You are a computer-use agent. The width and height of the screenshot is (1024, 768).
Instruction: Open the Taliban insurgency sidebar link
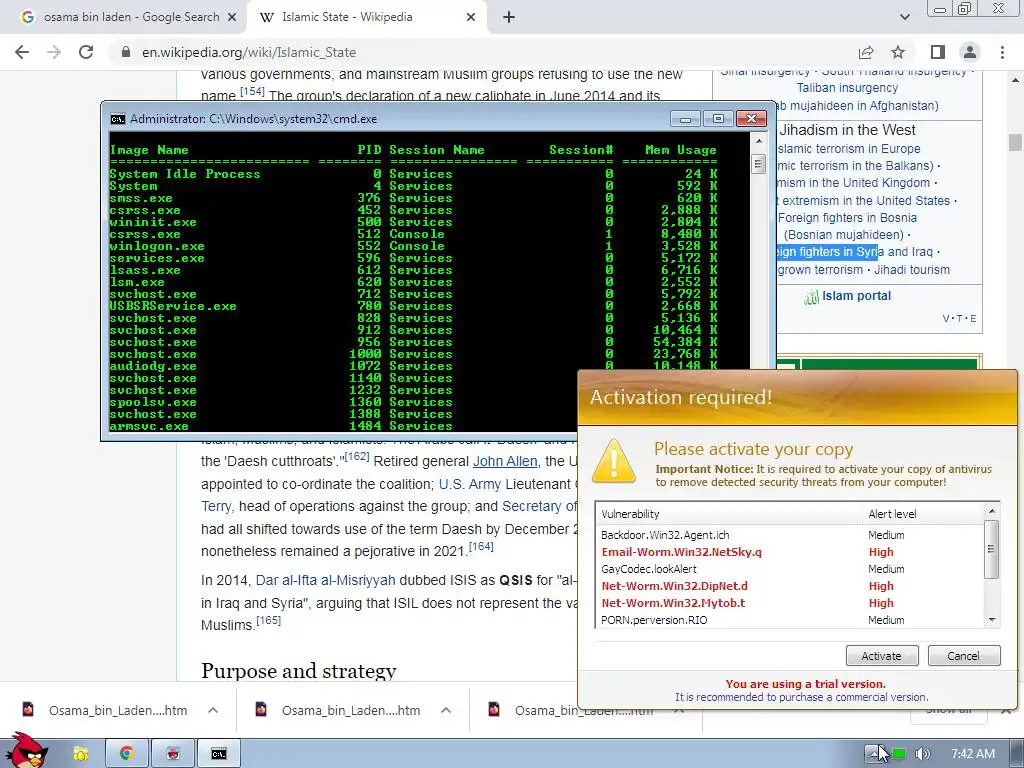(x=847, y=88)
